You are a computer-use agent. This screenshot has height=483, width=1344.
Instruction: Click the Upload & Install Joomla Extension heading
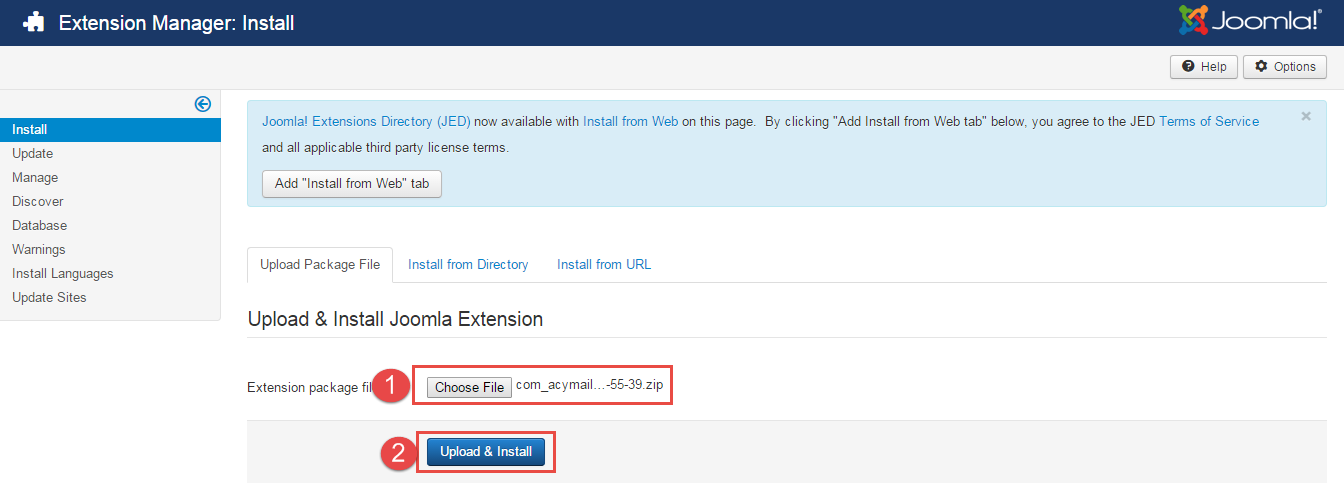395,320
